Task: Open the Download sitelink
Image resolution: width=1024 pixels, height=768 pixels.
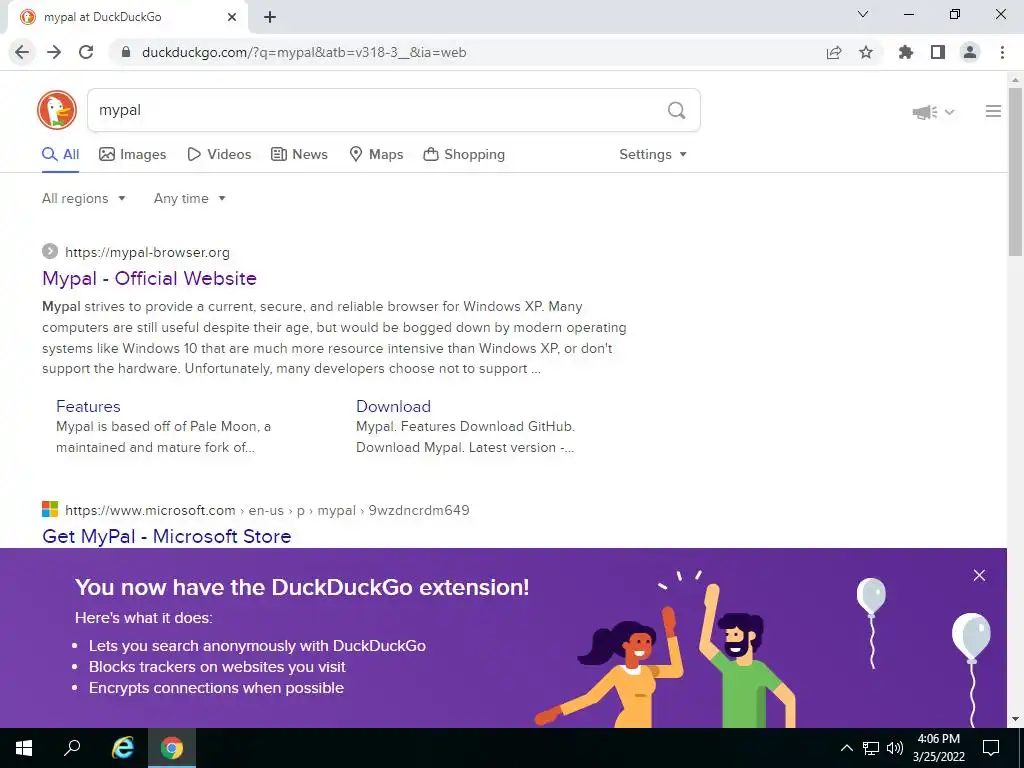Action: (393, 406)
